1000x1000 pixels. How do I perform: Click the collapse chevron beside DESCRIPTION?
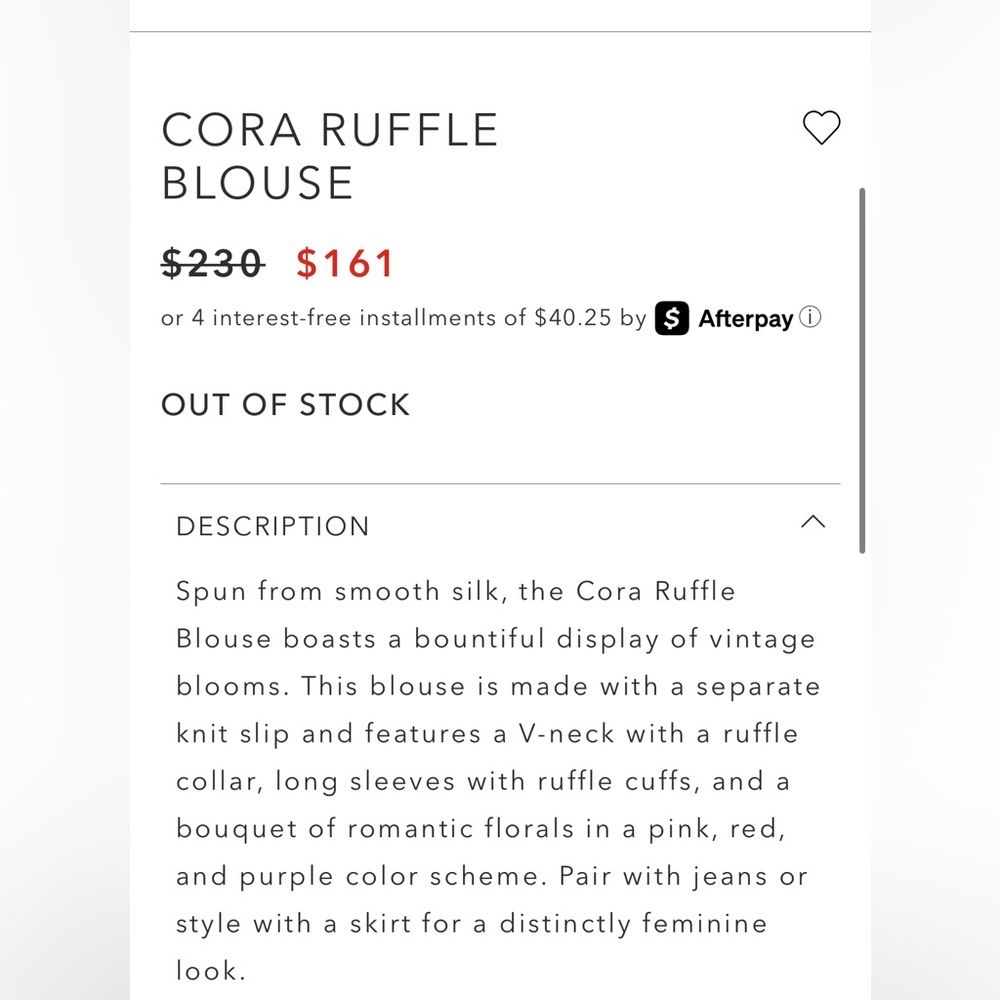pos(813,522)
